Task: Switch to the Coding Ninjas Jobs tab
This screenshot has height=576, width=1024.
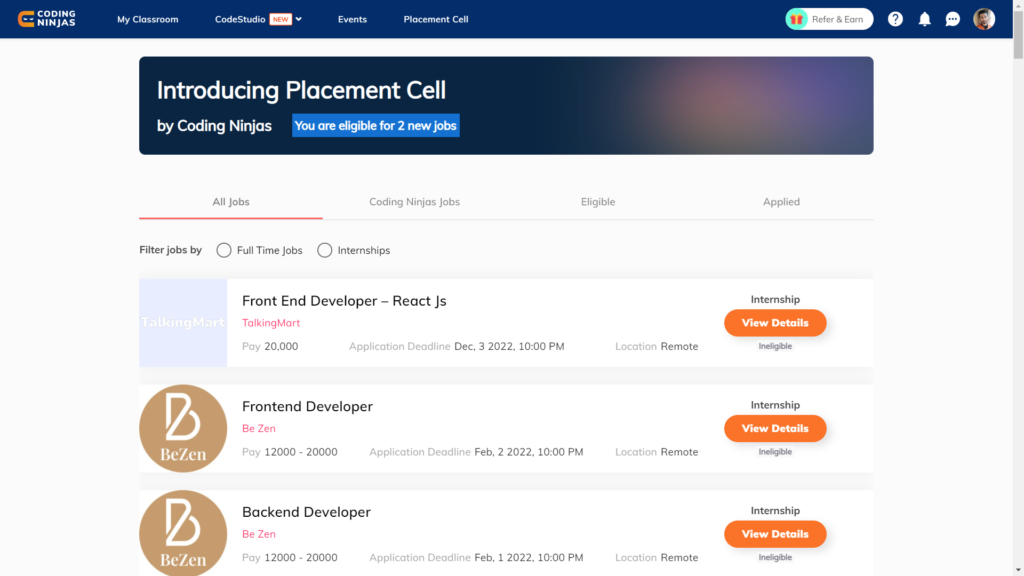Action: point(414,202)
